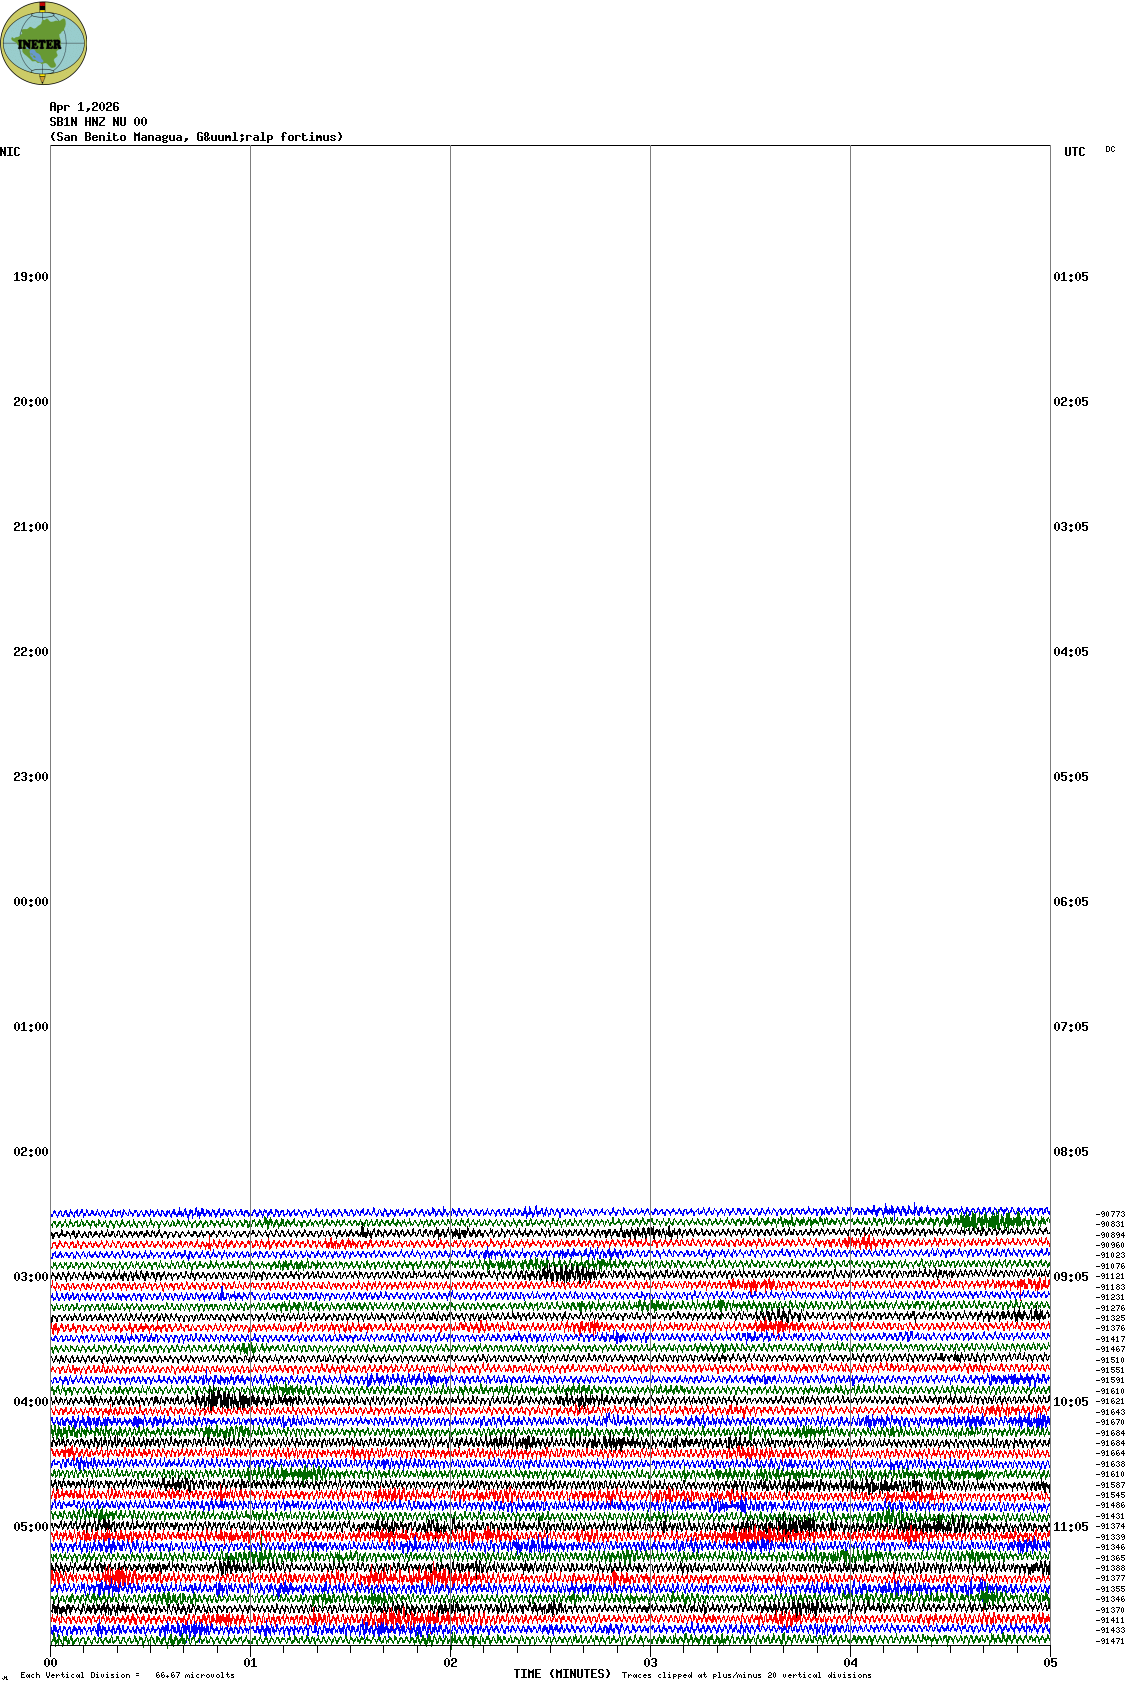
Task: Click the TIME (MINUTES) axis title
Action: (562, 1674)
